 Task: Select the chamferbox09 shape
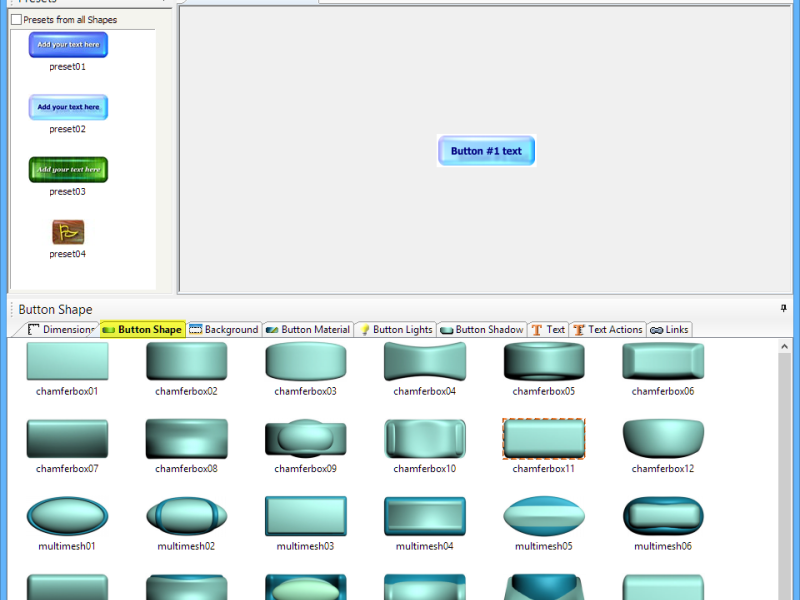306,439
